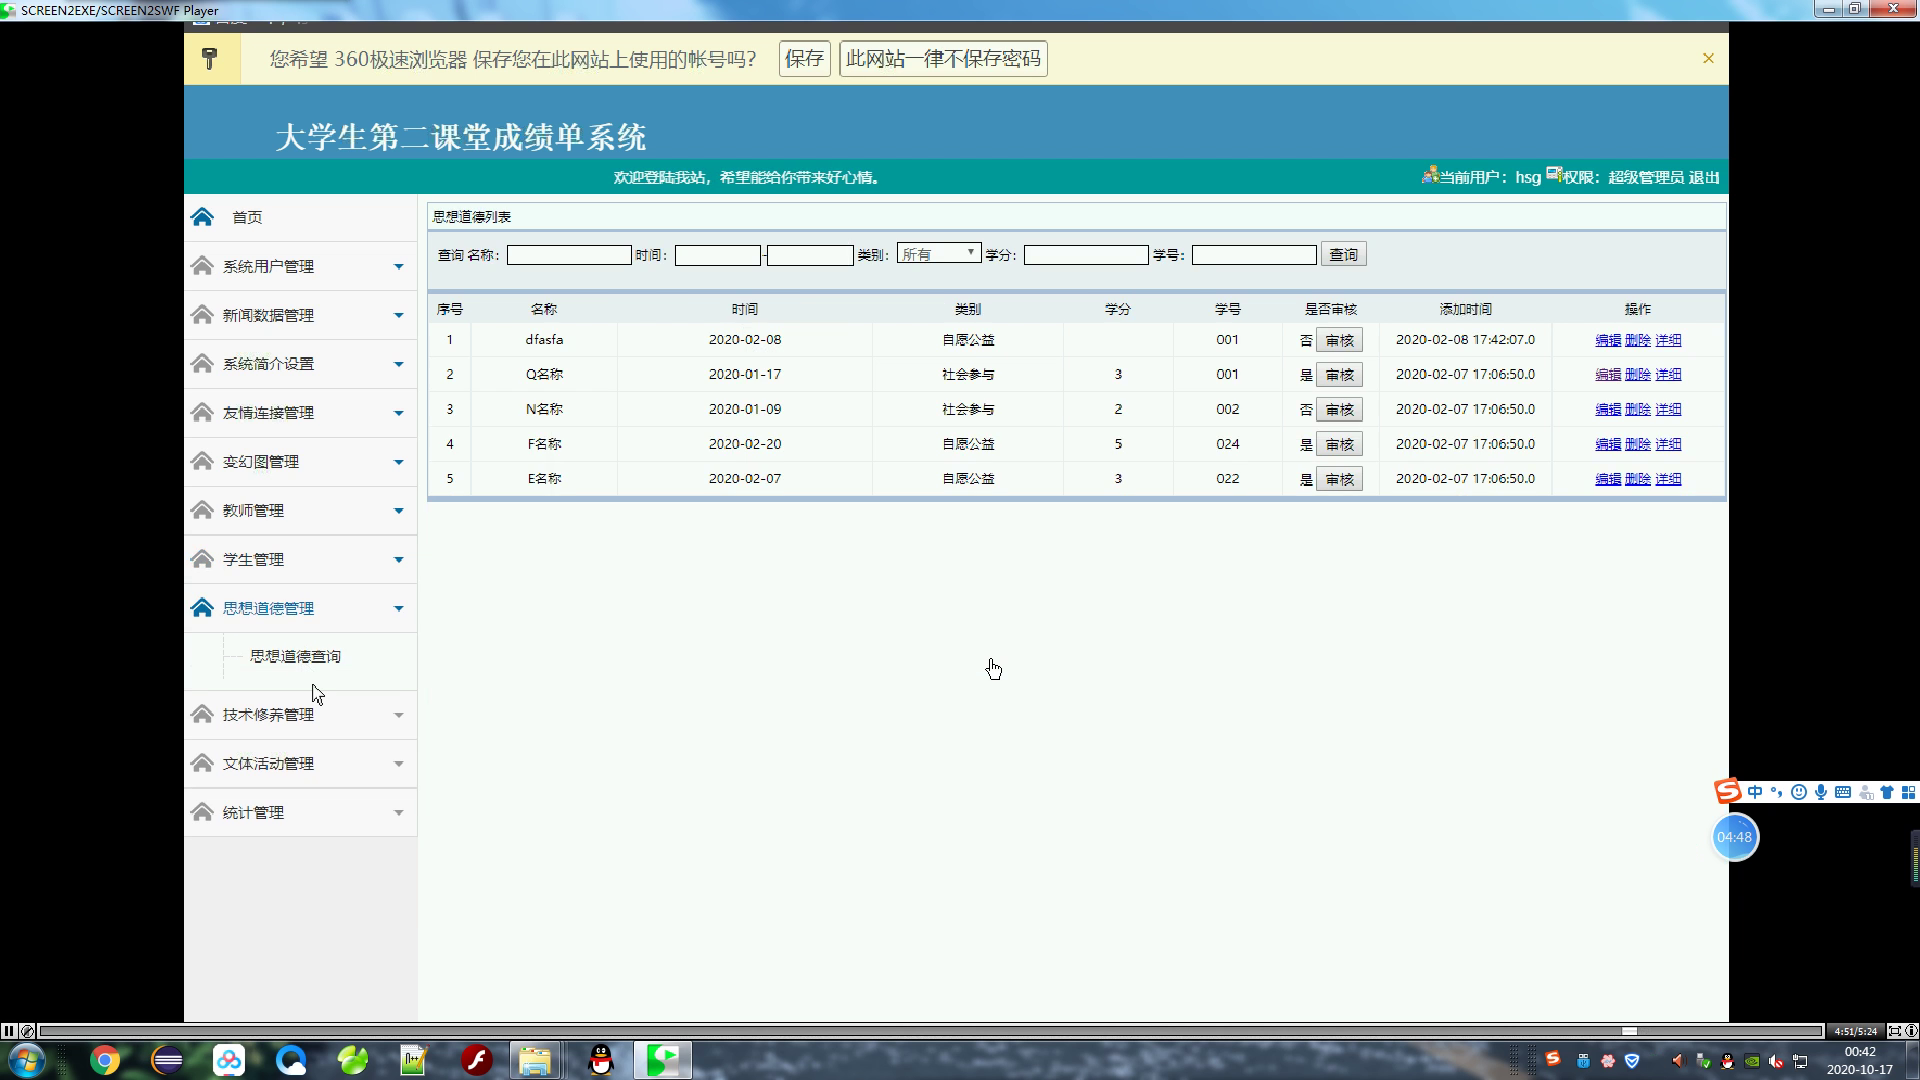Expand 友情连接管理 menu

(x=300, y=413)
